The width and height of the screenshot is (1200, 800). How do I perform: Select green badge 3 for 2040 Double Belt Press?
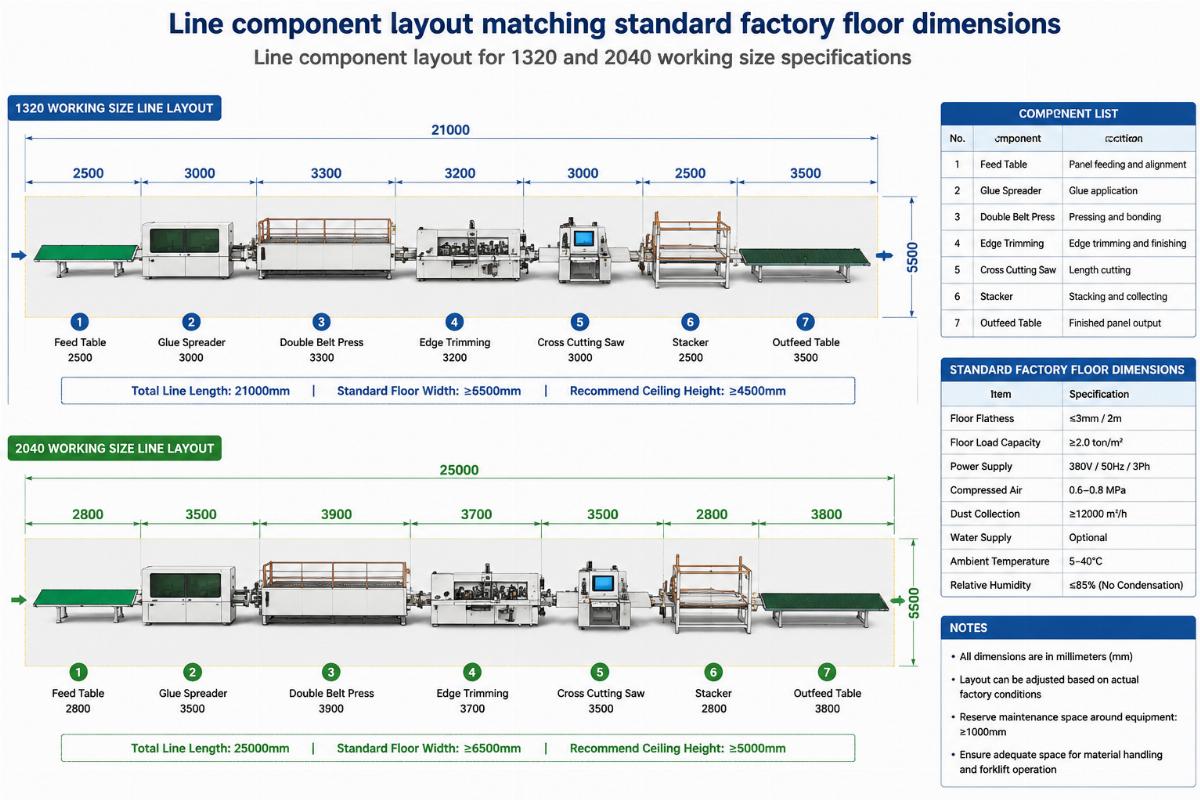tap(331, 672)
